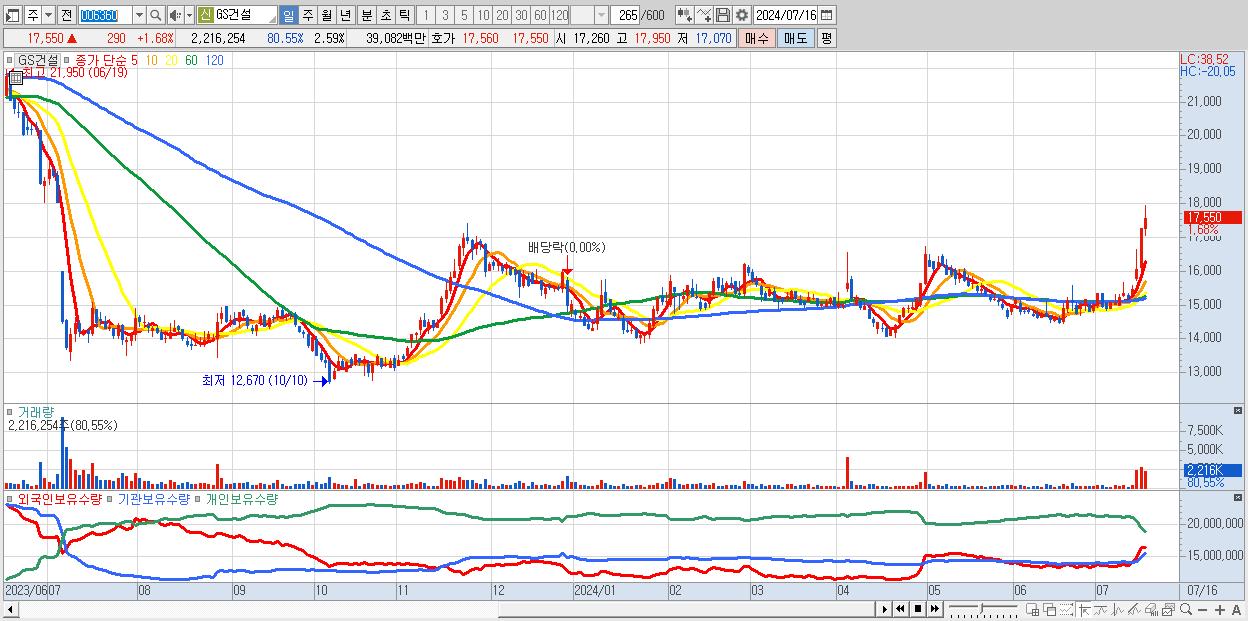Select the 30 interval button

pos(521,15)
